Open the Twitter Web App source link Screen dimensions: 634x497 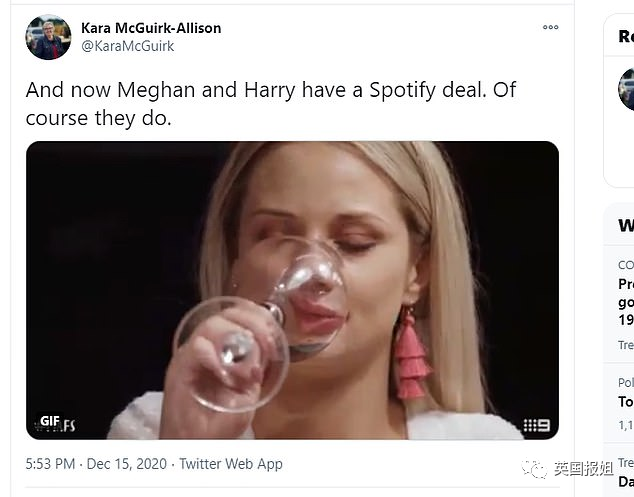coord(230,464)
